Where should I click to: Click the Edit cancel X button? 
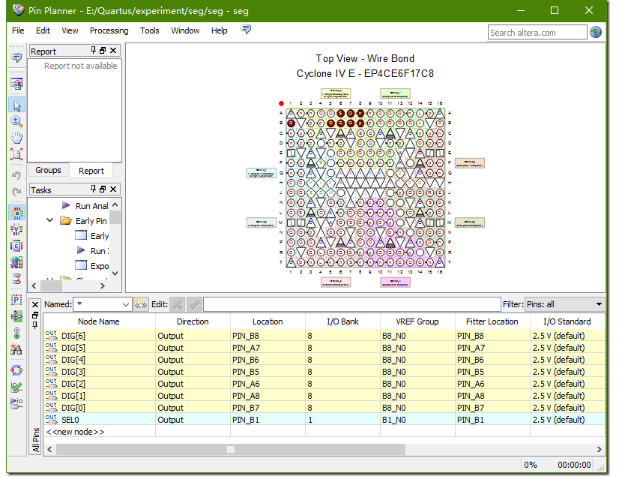(x=177, y=304)
